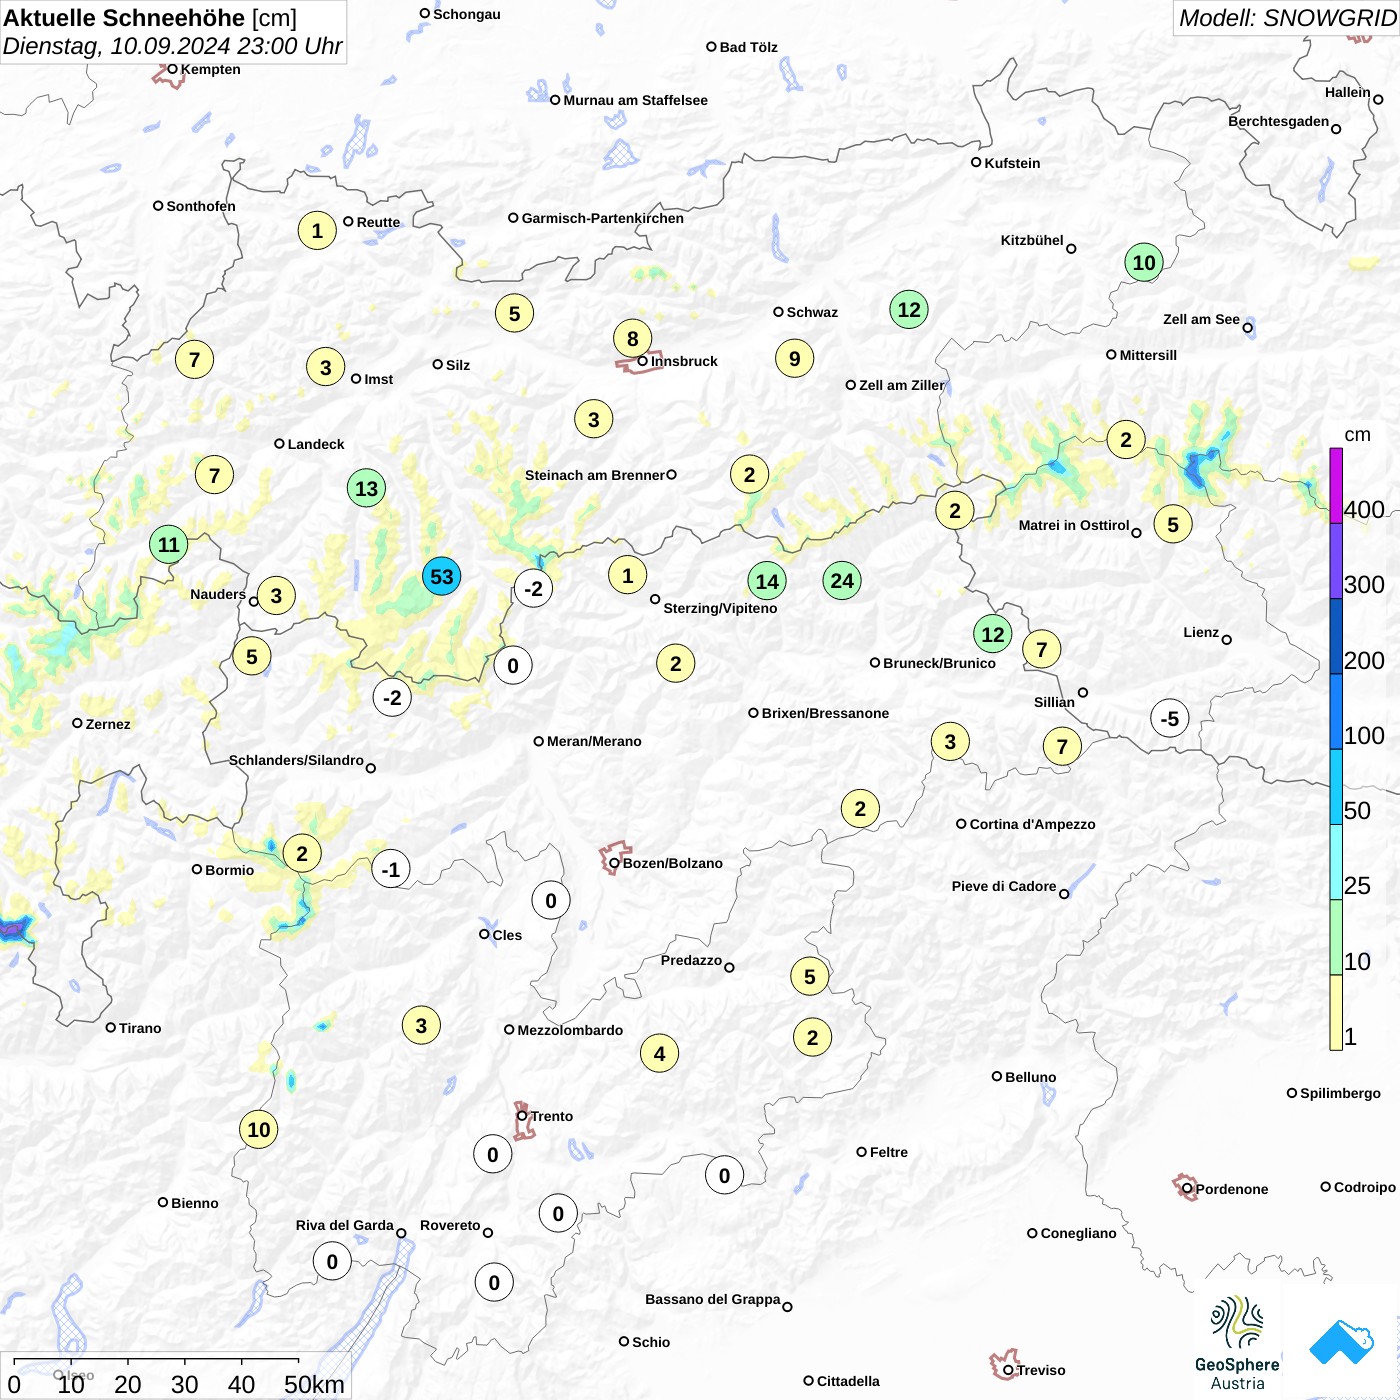Select the 9 cm marker below Schwaz
Image resolution: width=1400 pixels, height=1400 pixels.
pos(795,359)
